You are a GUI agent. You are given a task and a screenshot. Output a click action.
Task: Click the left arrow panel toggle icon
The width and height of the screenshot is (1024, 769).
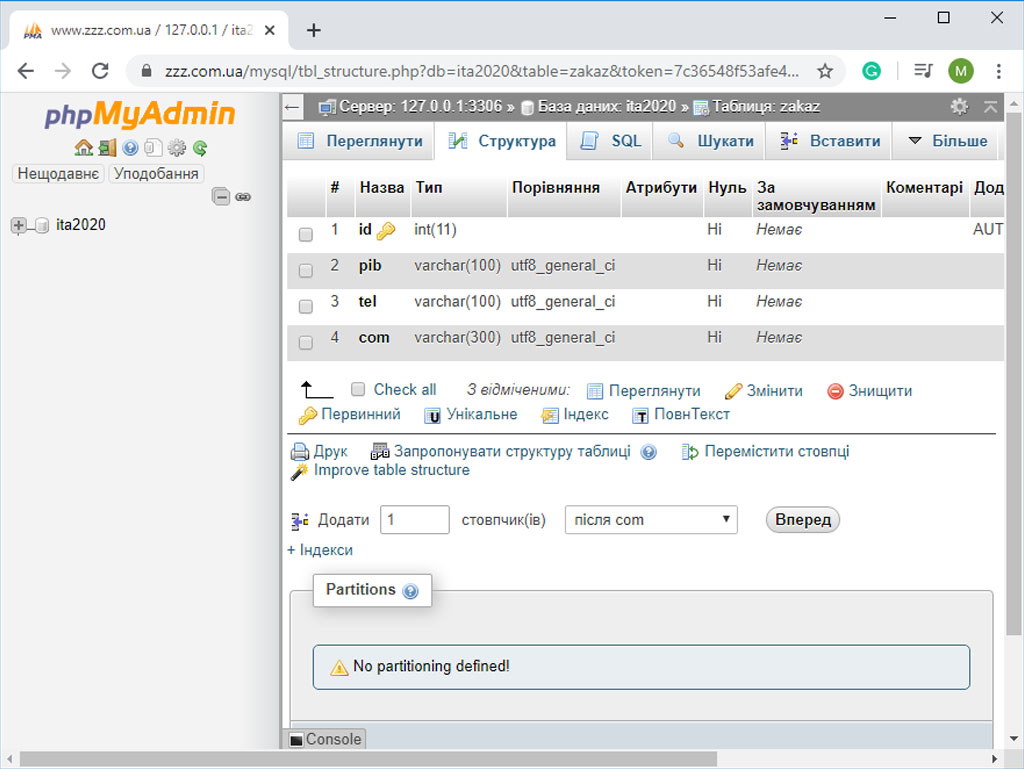click(293, 107)
